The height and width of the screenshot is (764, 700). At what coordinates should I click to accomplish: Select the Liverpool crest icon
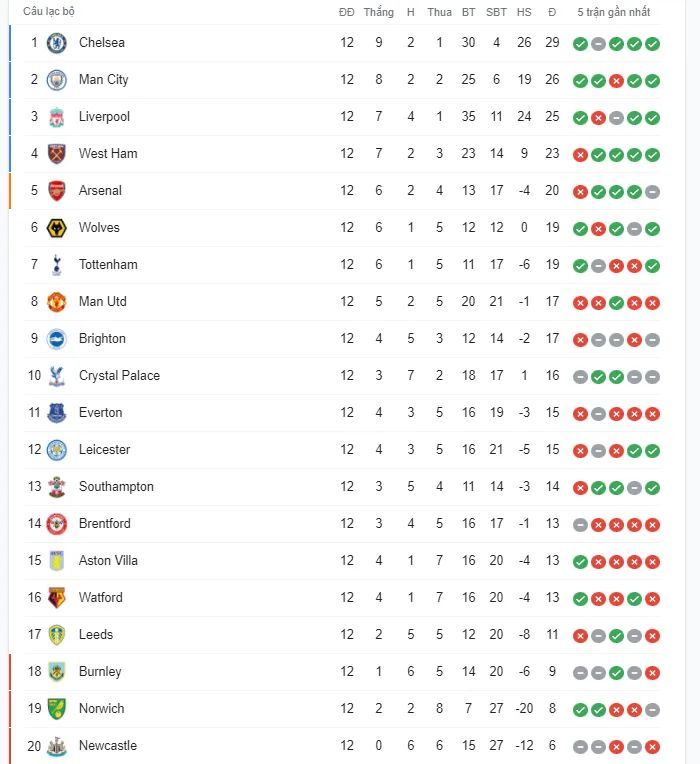point(56,117)
